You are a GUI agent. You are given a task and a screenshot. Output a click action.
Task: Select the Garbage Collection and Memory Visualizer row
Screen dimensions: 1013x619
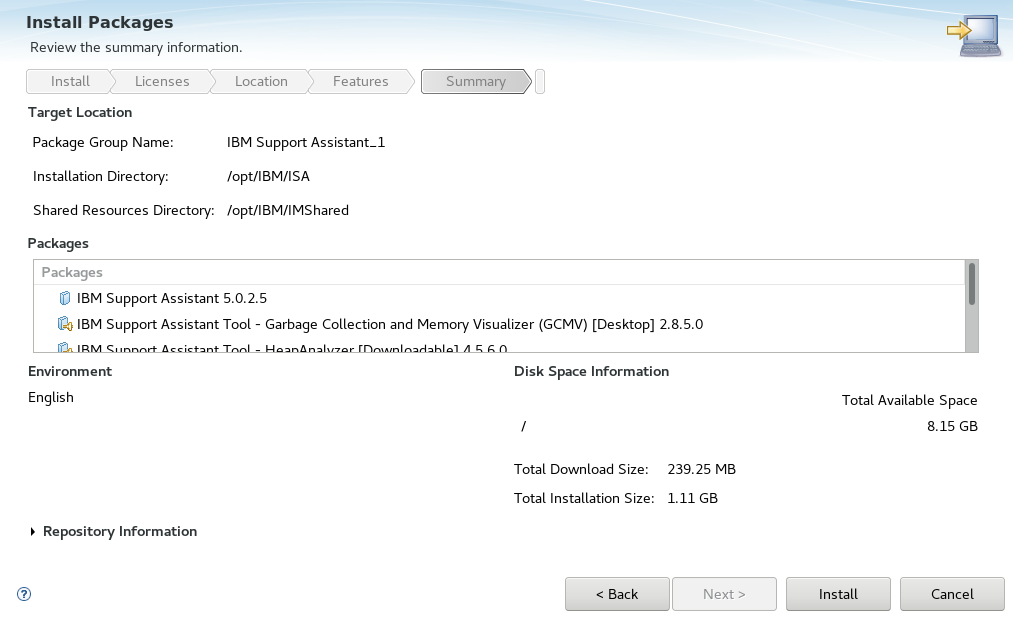[x=499, y=324]
